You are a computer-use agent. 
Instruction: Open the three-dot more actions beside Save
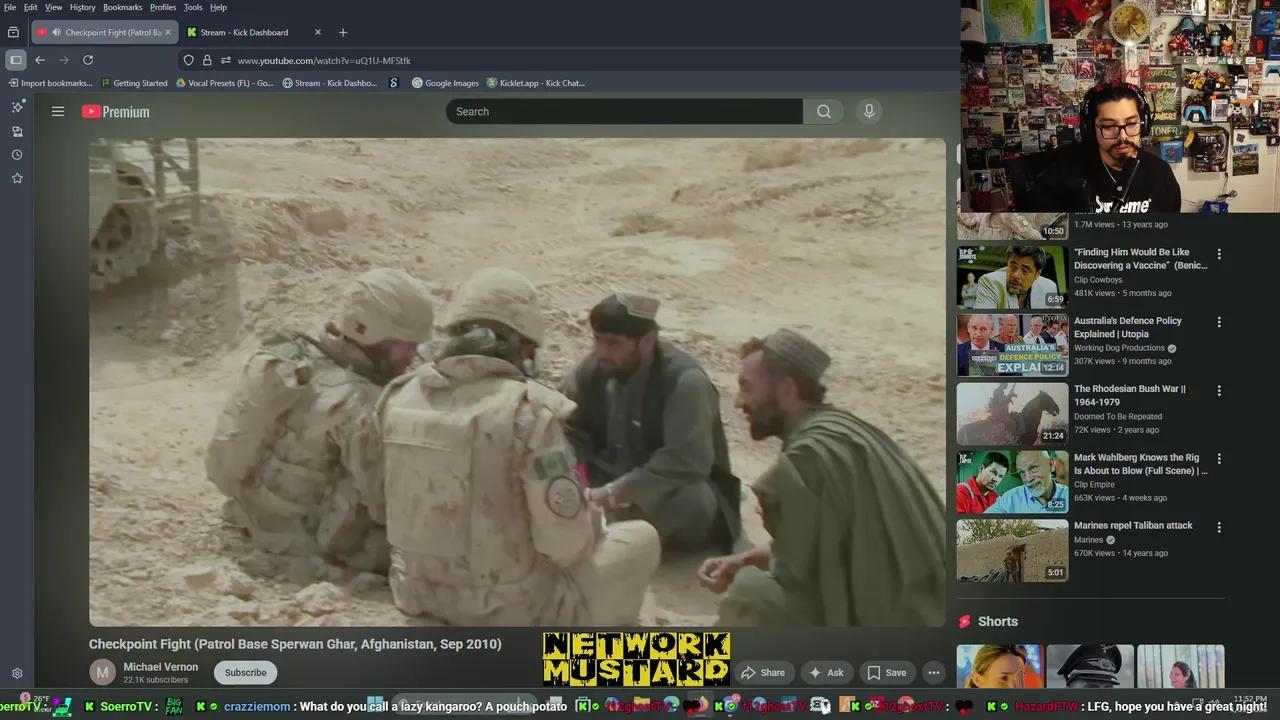pyautogui.click(x=933, y=673)
